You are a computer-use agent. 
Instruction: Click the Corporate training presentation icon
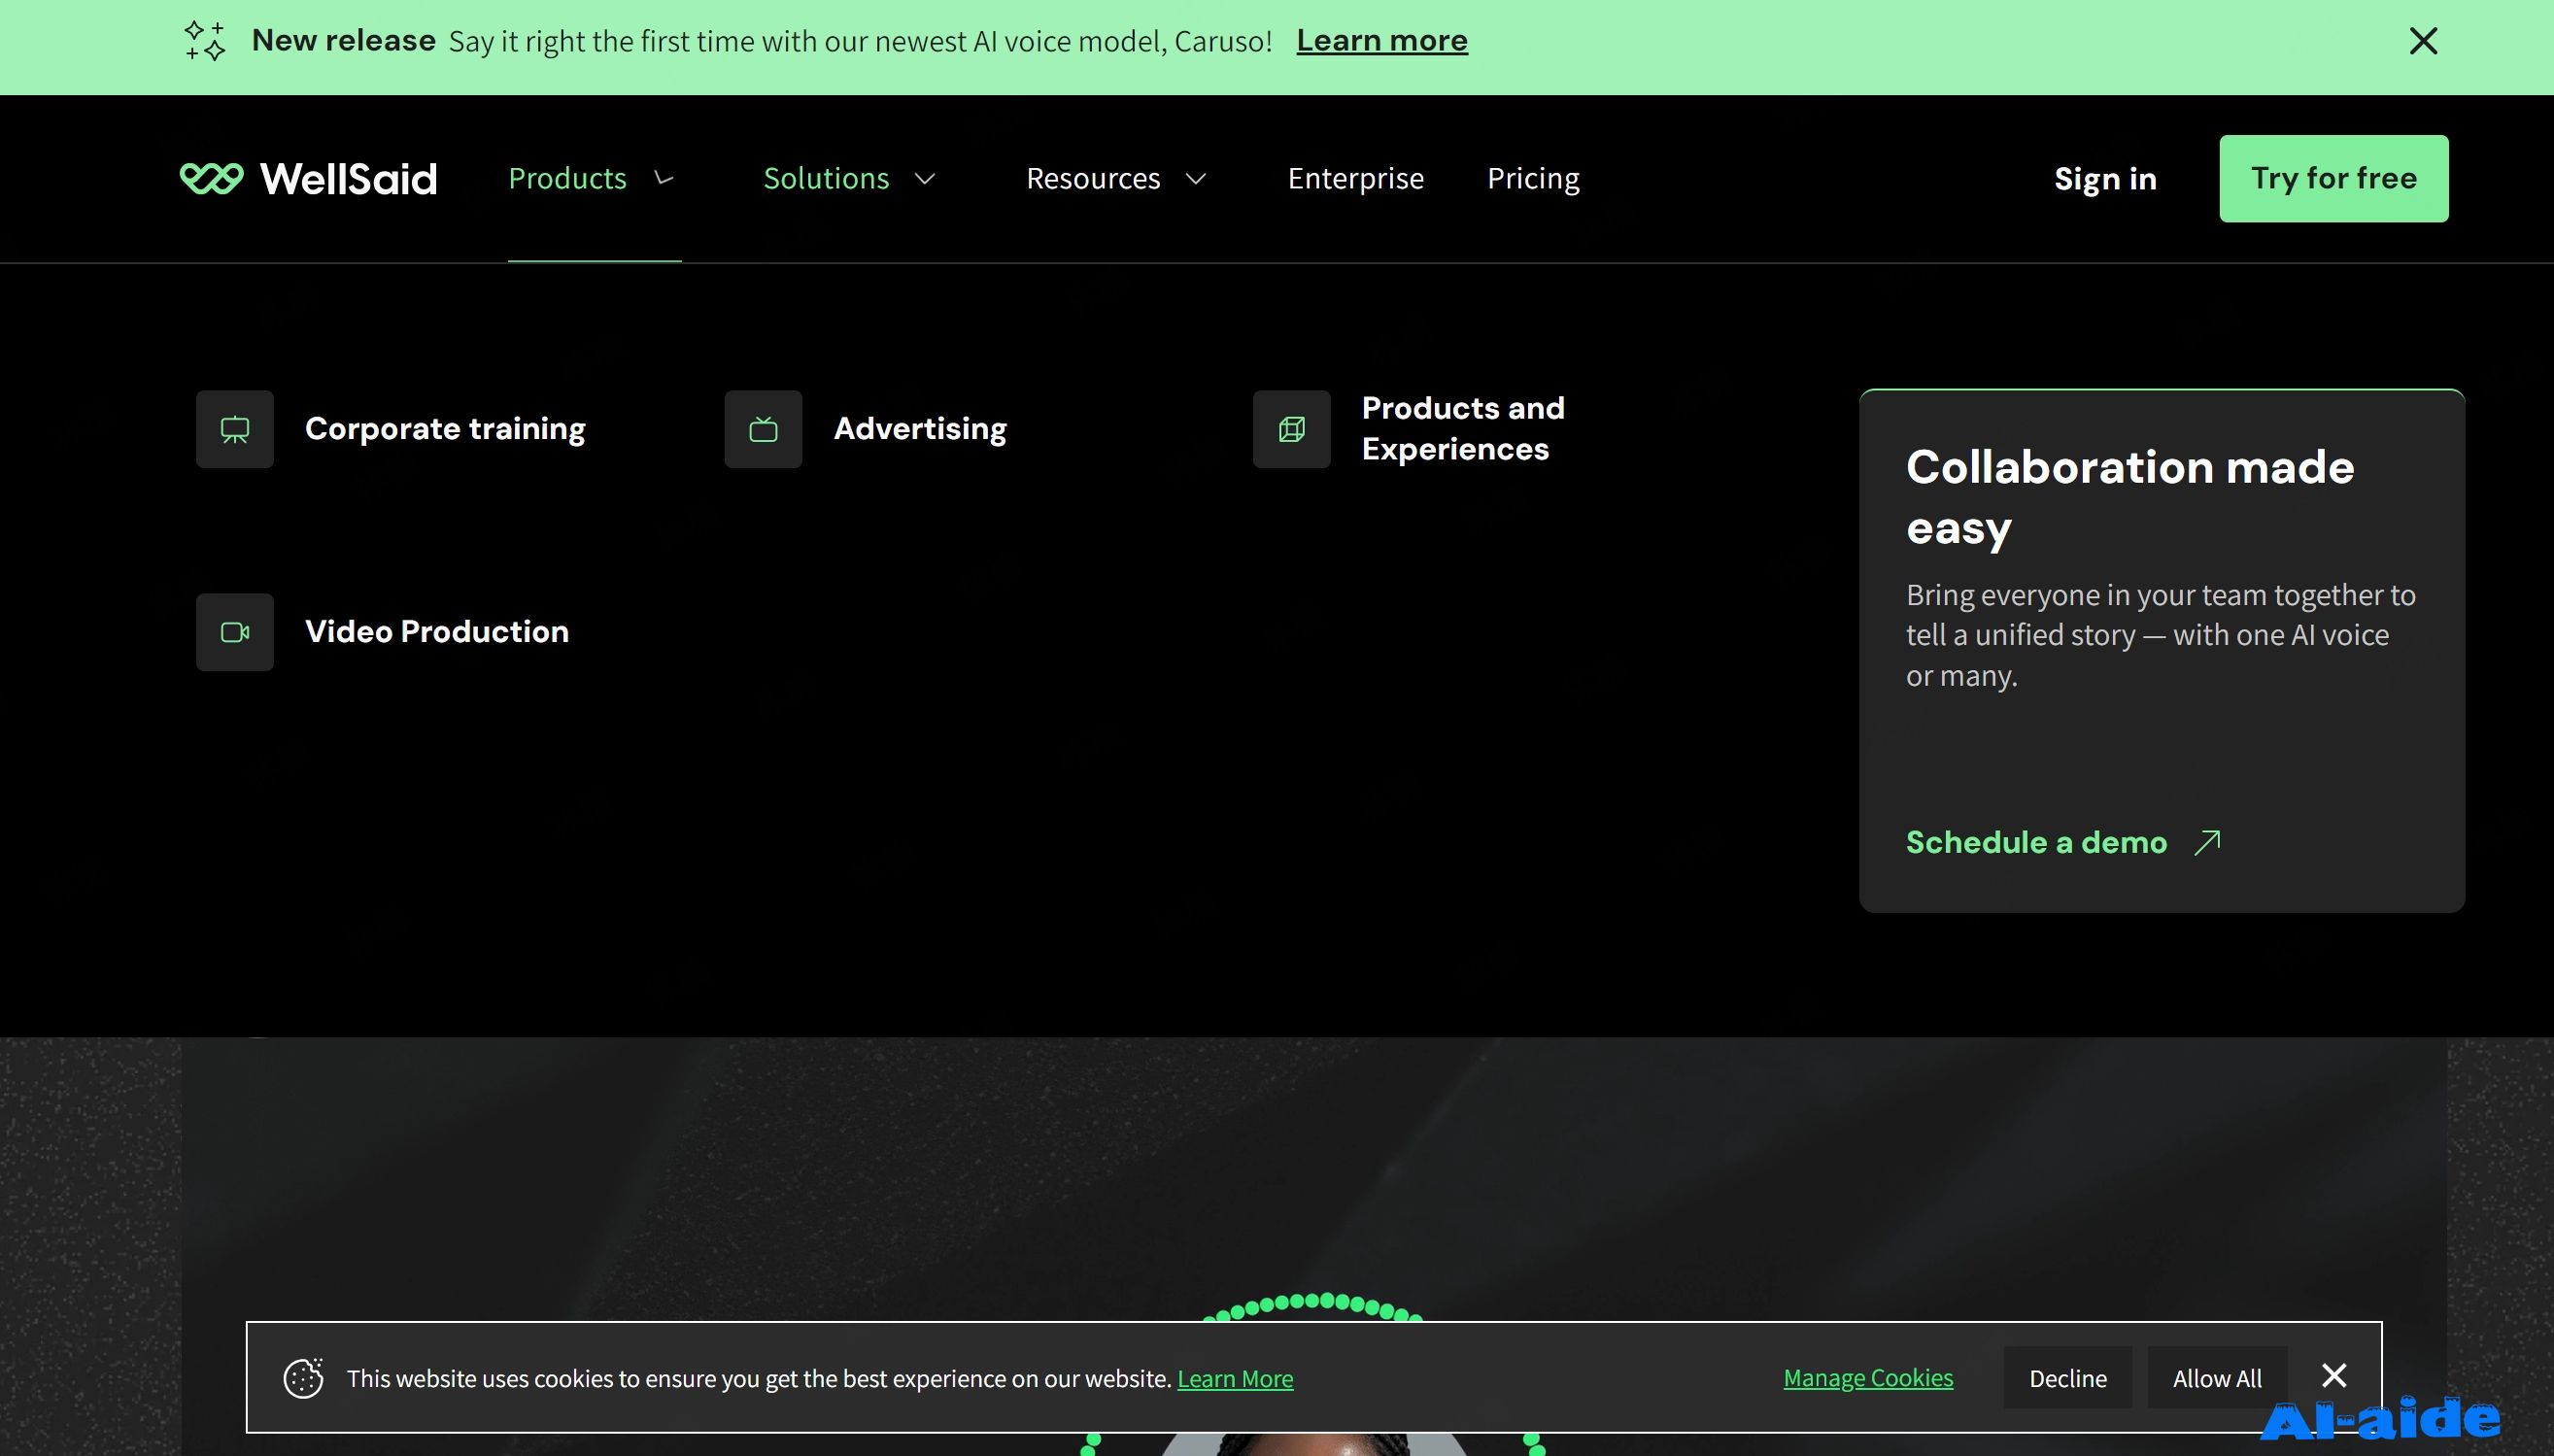click(235, 430)
